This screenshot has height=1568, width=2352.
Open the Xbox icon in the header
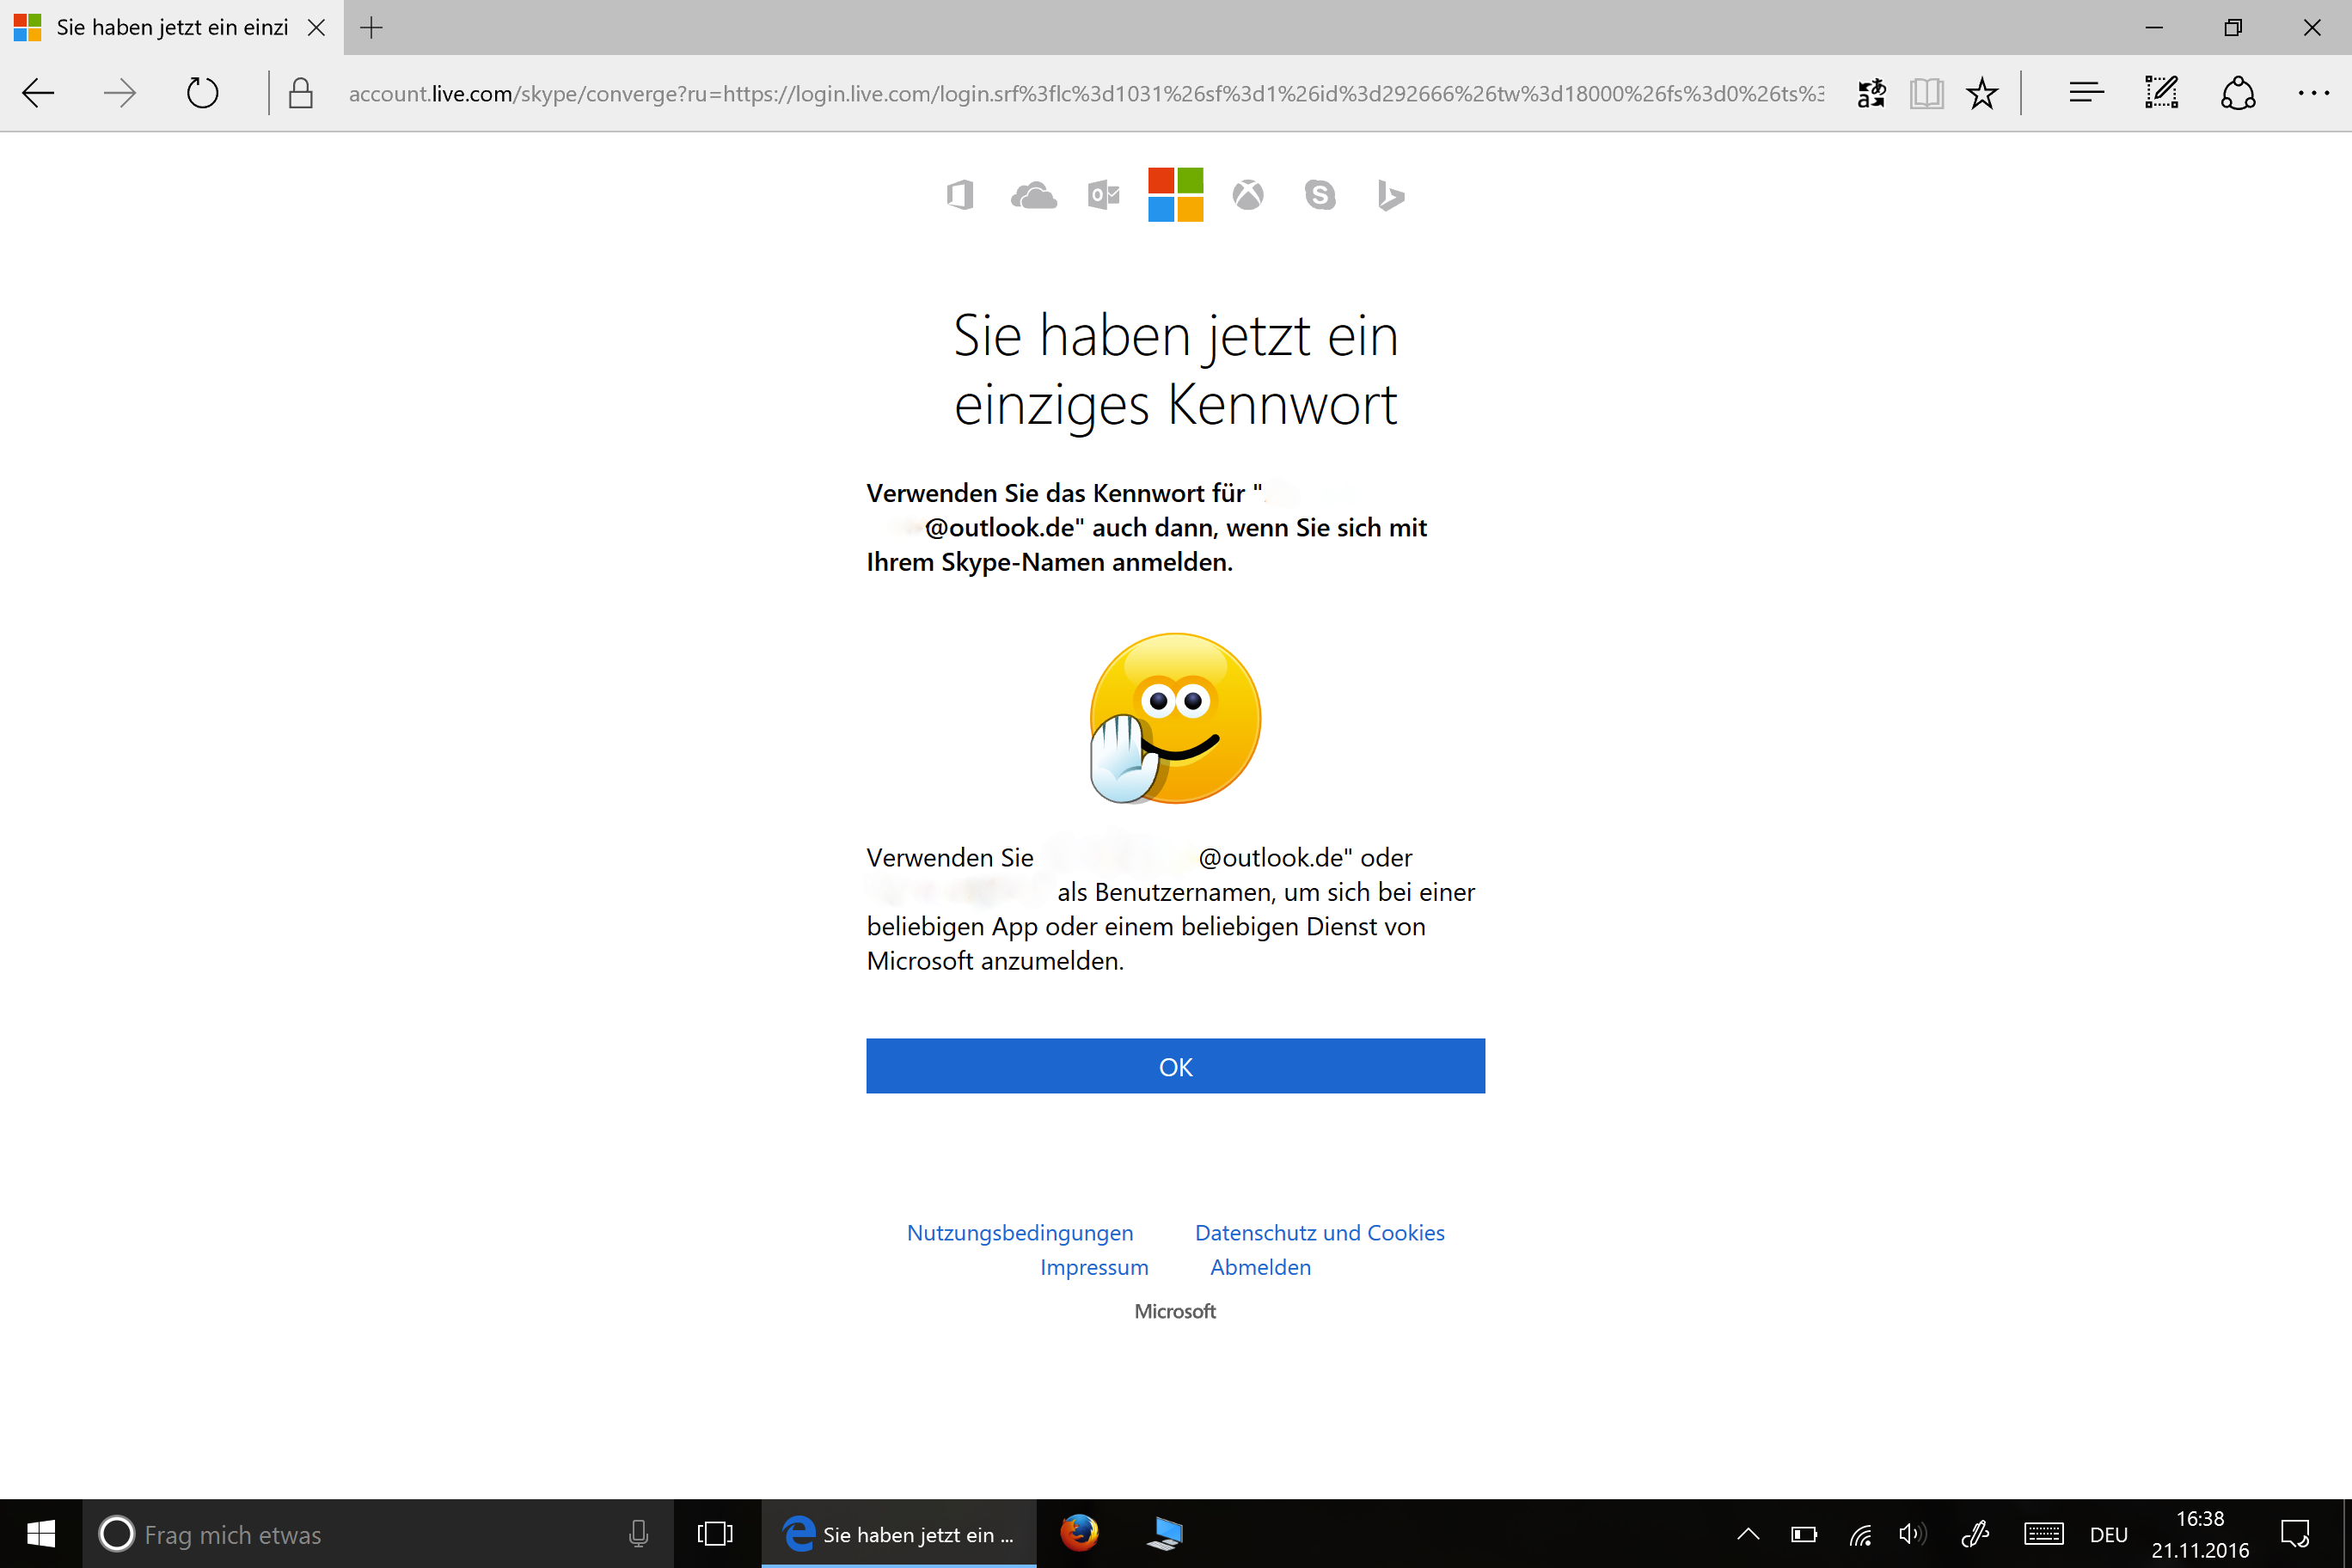(1248, 195)
